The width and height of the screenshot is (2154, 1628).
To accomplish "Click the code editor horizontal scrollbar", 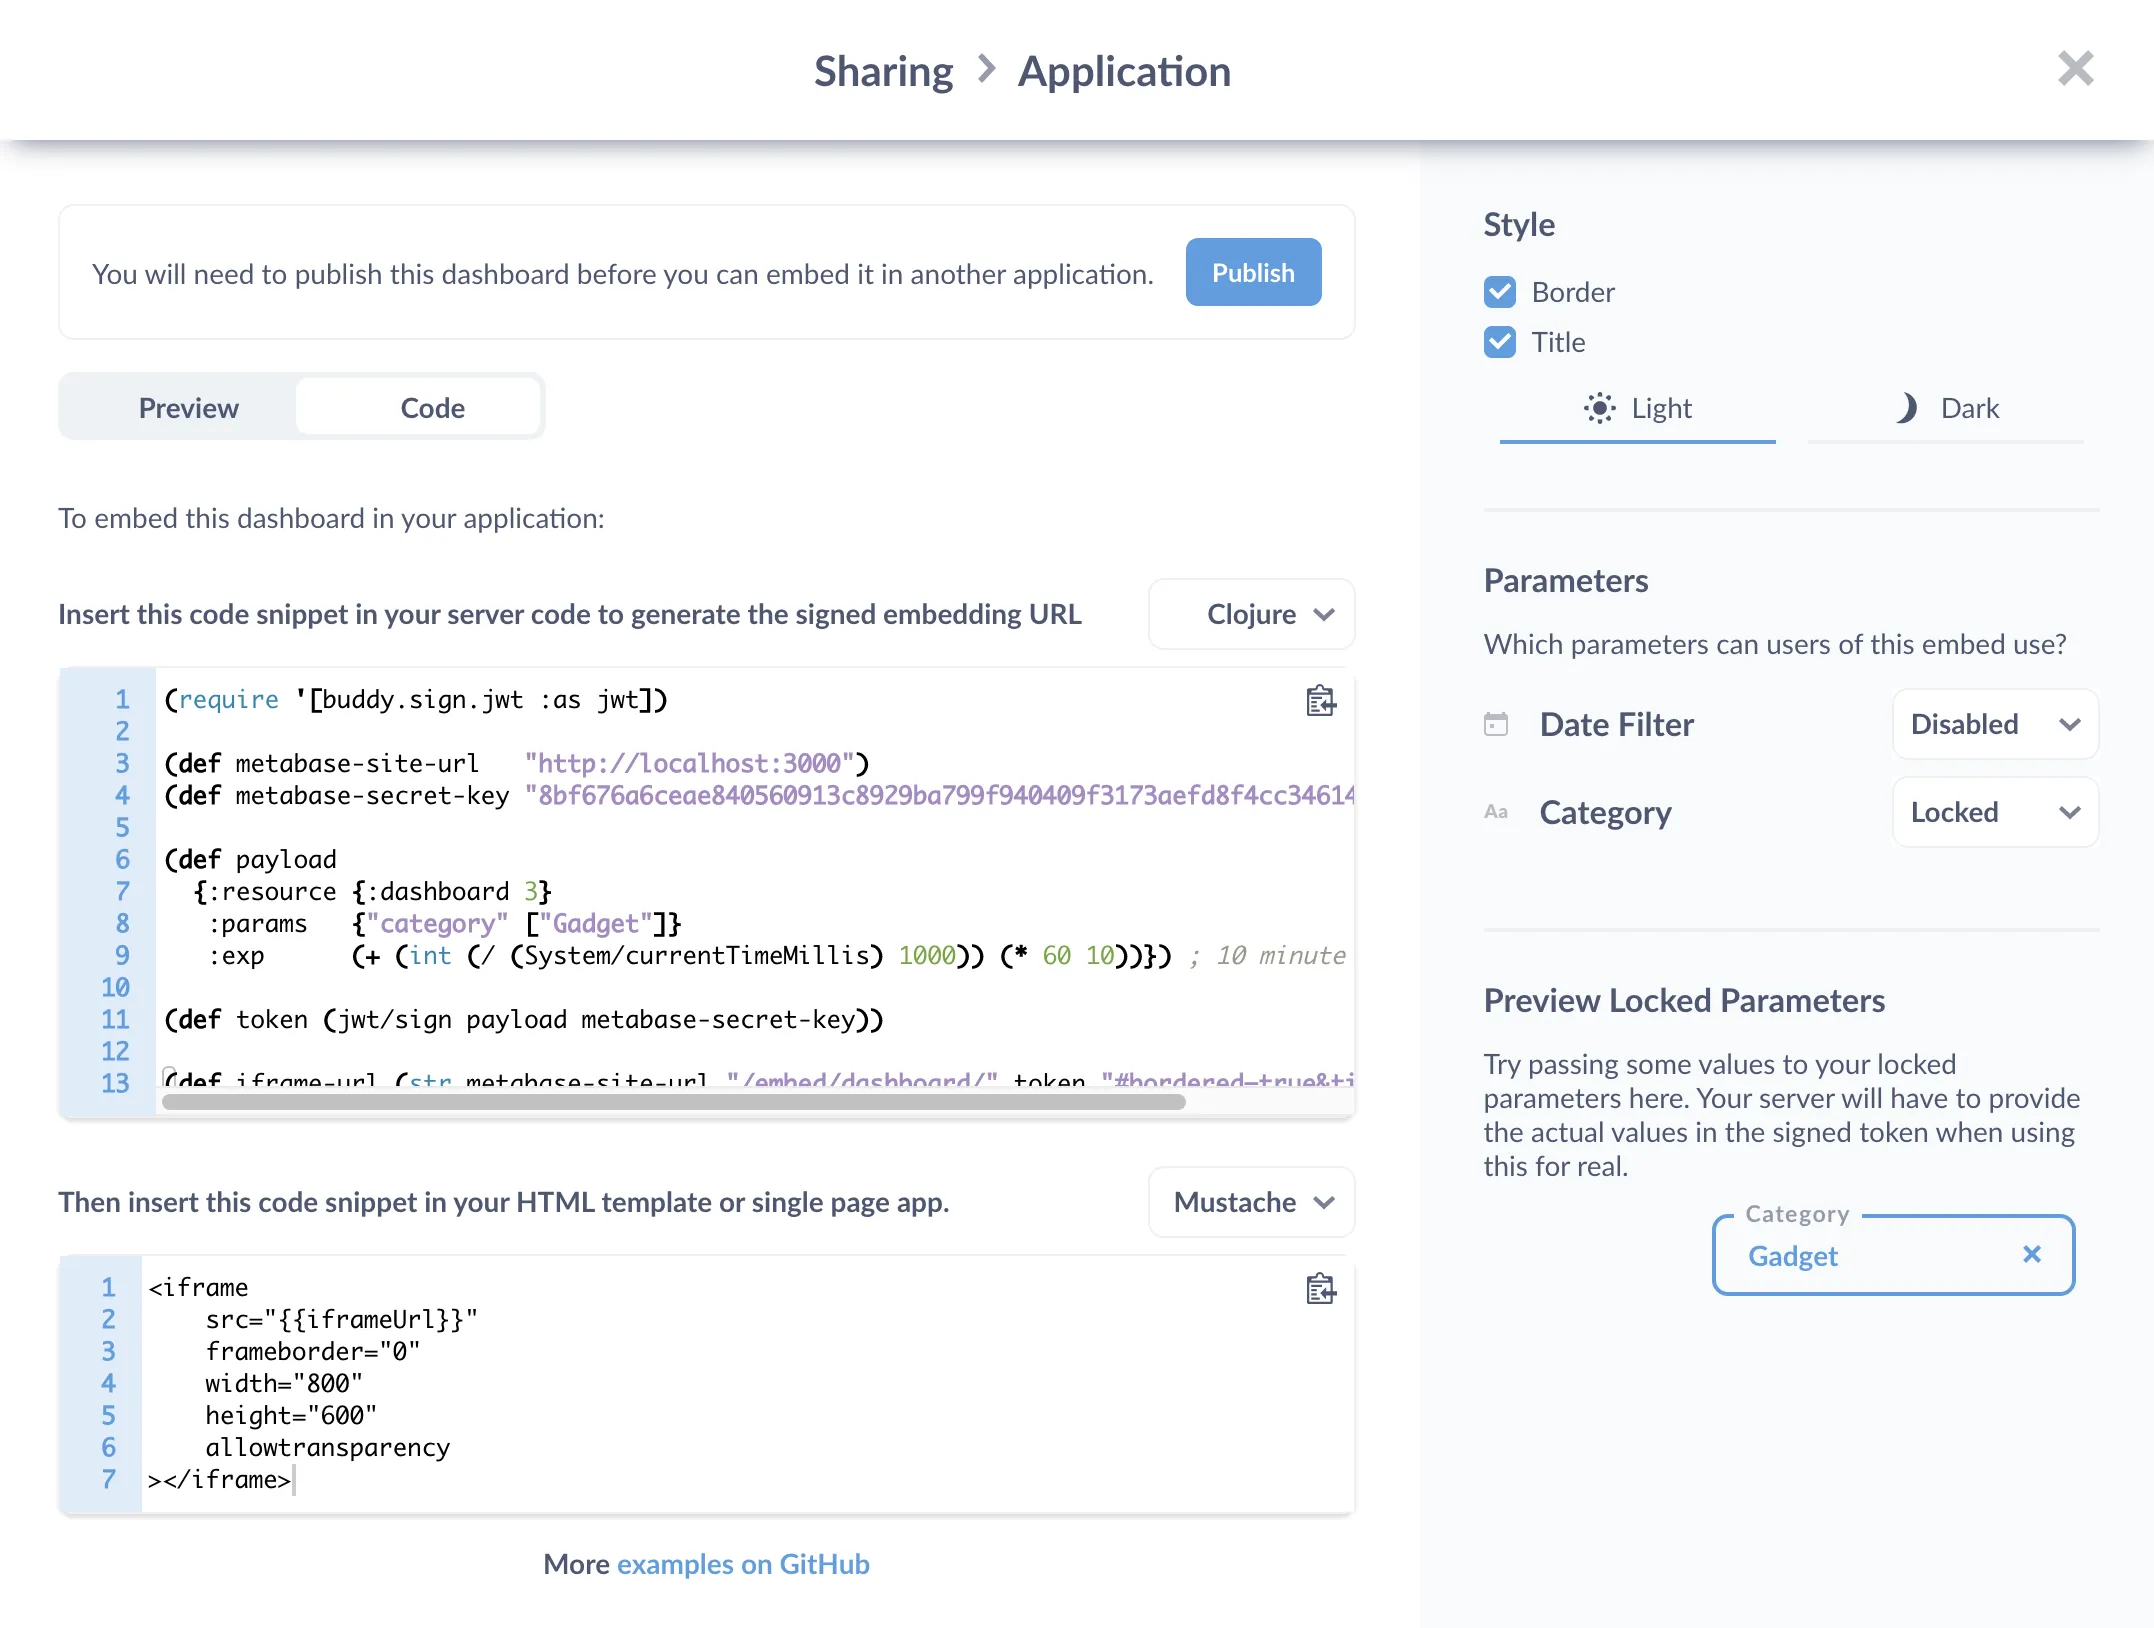I will pos(674,1102).
